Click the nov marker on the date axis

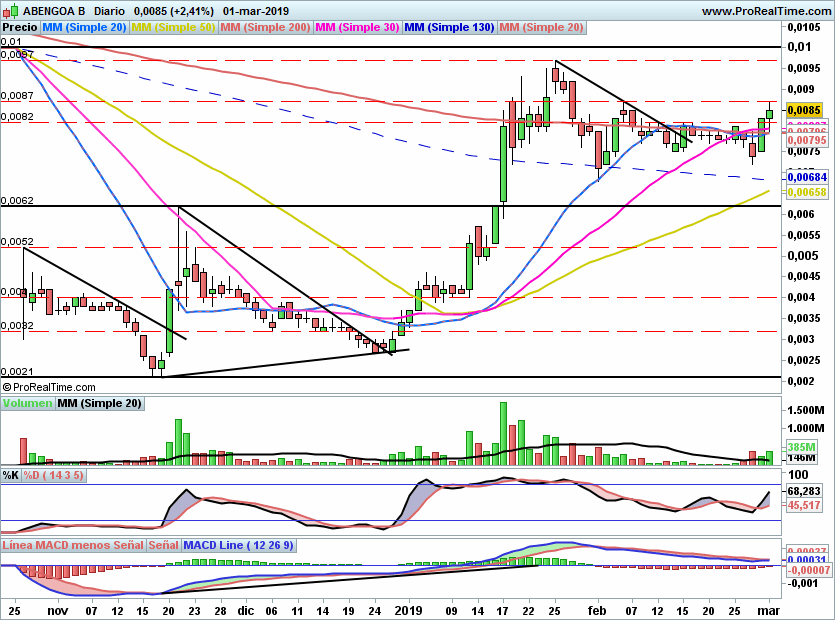click(58, 610)
